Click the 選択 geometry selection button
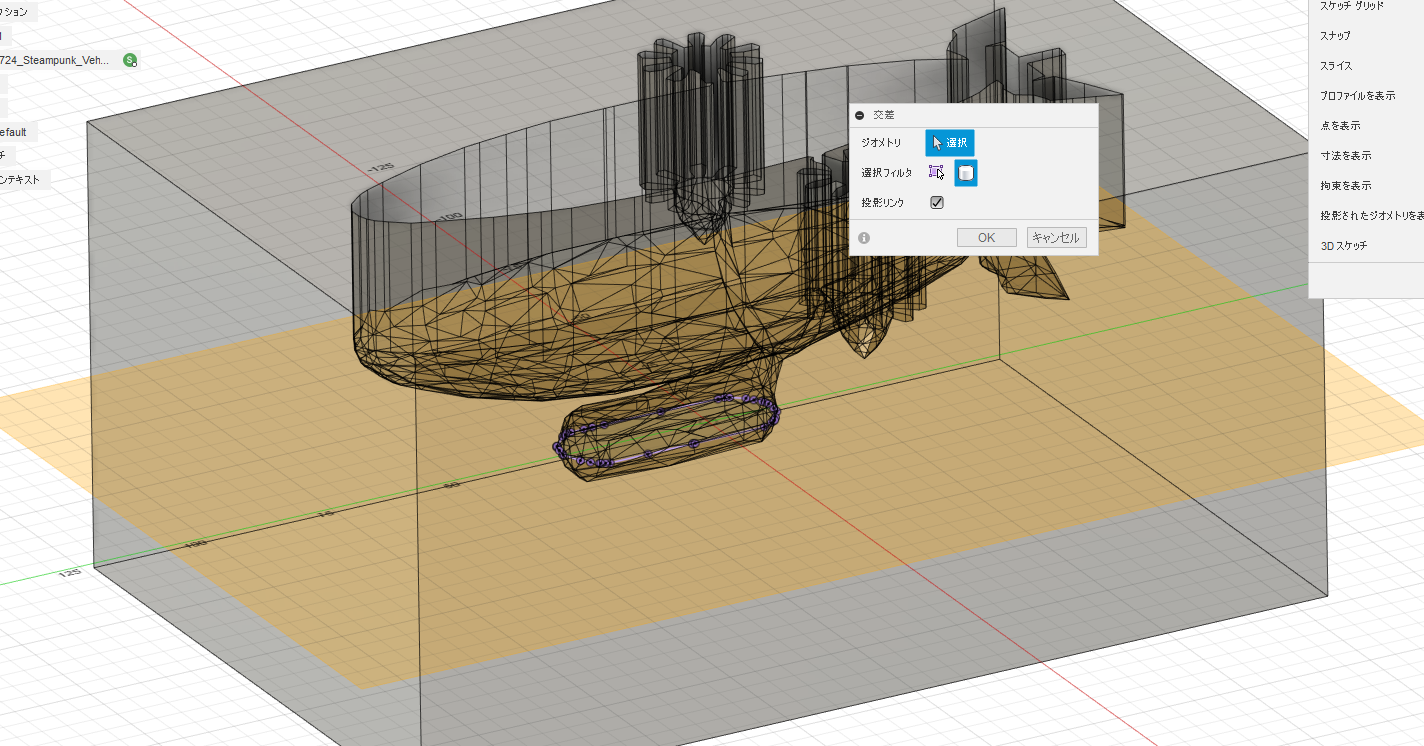This screenshot has width=1424, height=746. [x=949, y=143]
